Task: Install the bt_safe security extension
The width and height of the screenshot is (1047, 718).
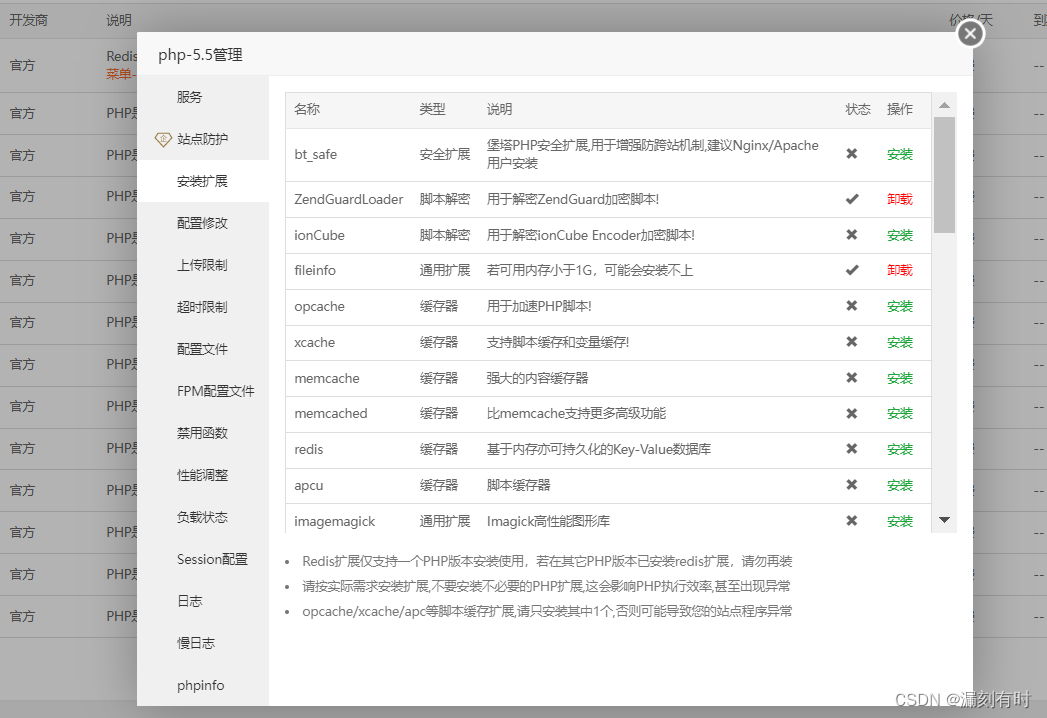Action: tap(898, 153)
